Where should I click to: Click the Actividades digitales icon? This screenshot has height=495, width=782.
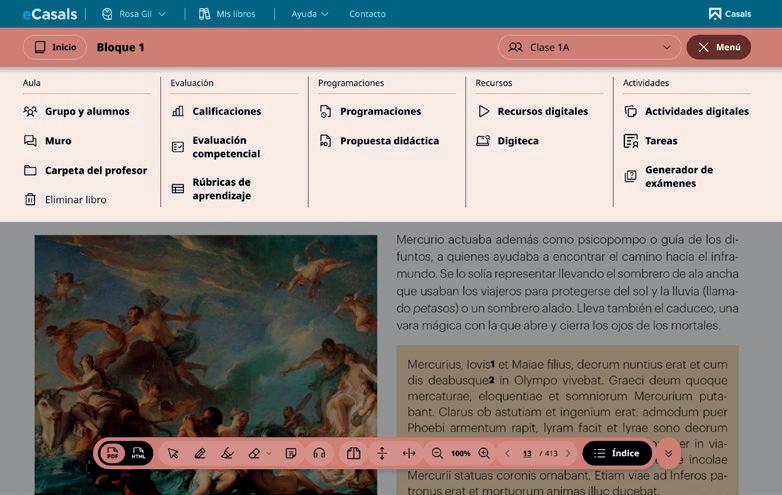coord(630,111)
